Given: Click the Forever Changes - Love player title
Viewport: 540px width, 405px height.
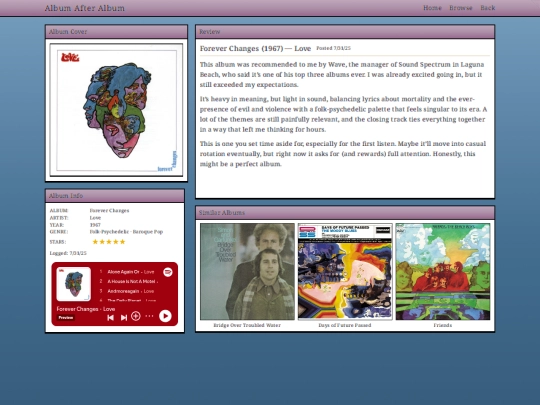Looking at the screenshot, I should 86,309.
